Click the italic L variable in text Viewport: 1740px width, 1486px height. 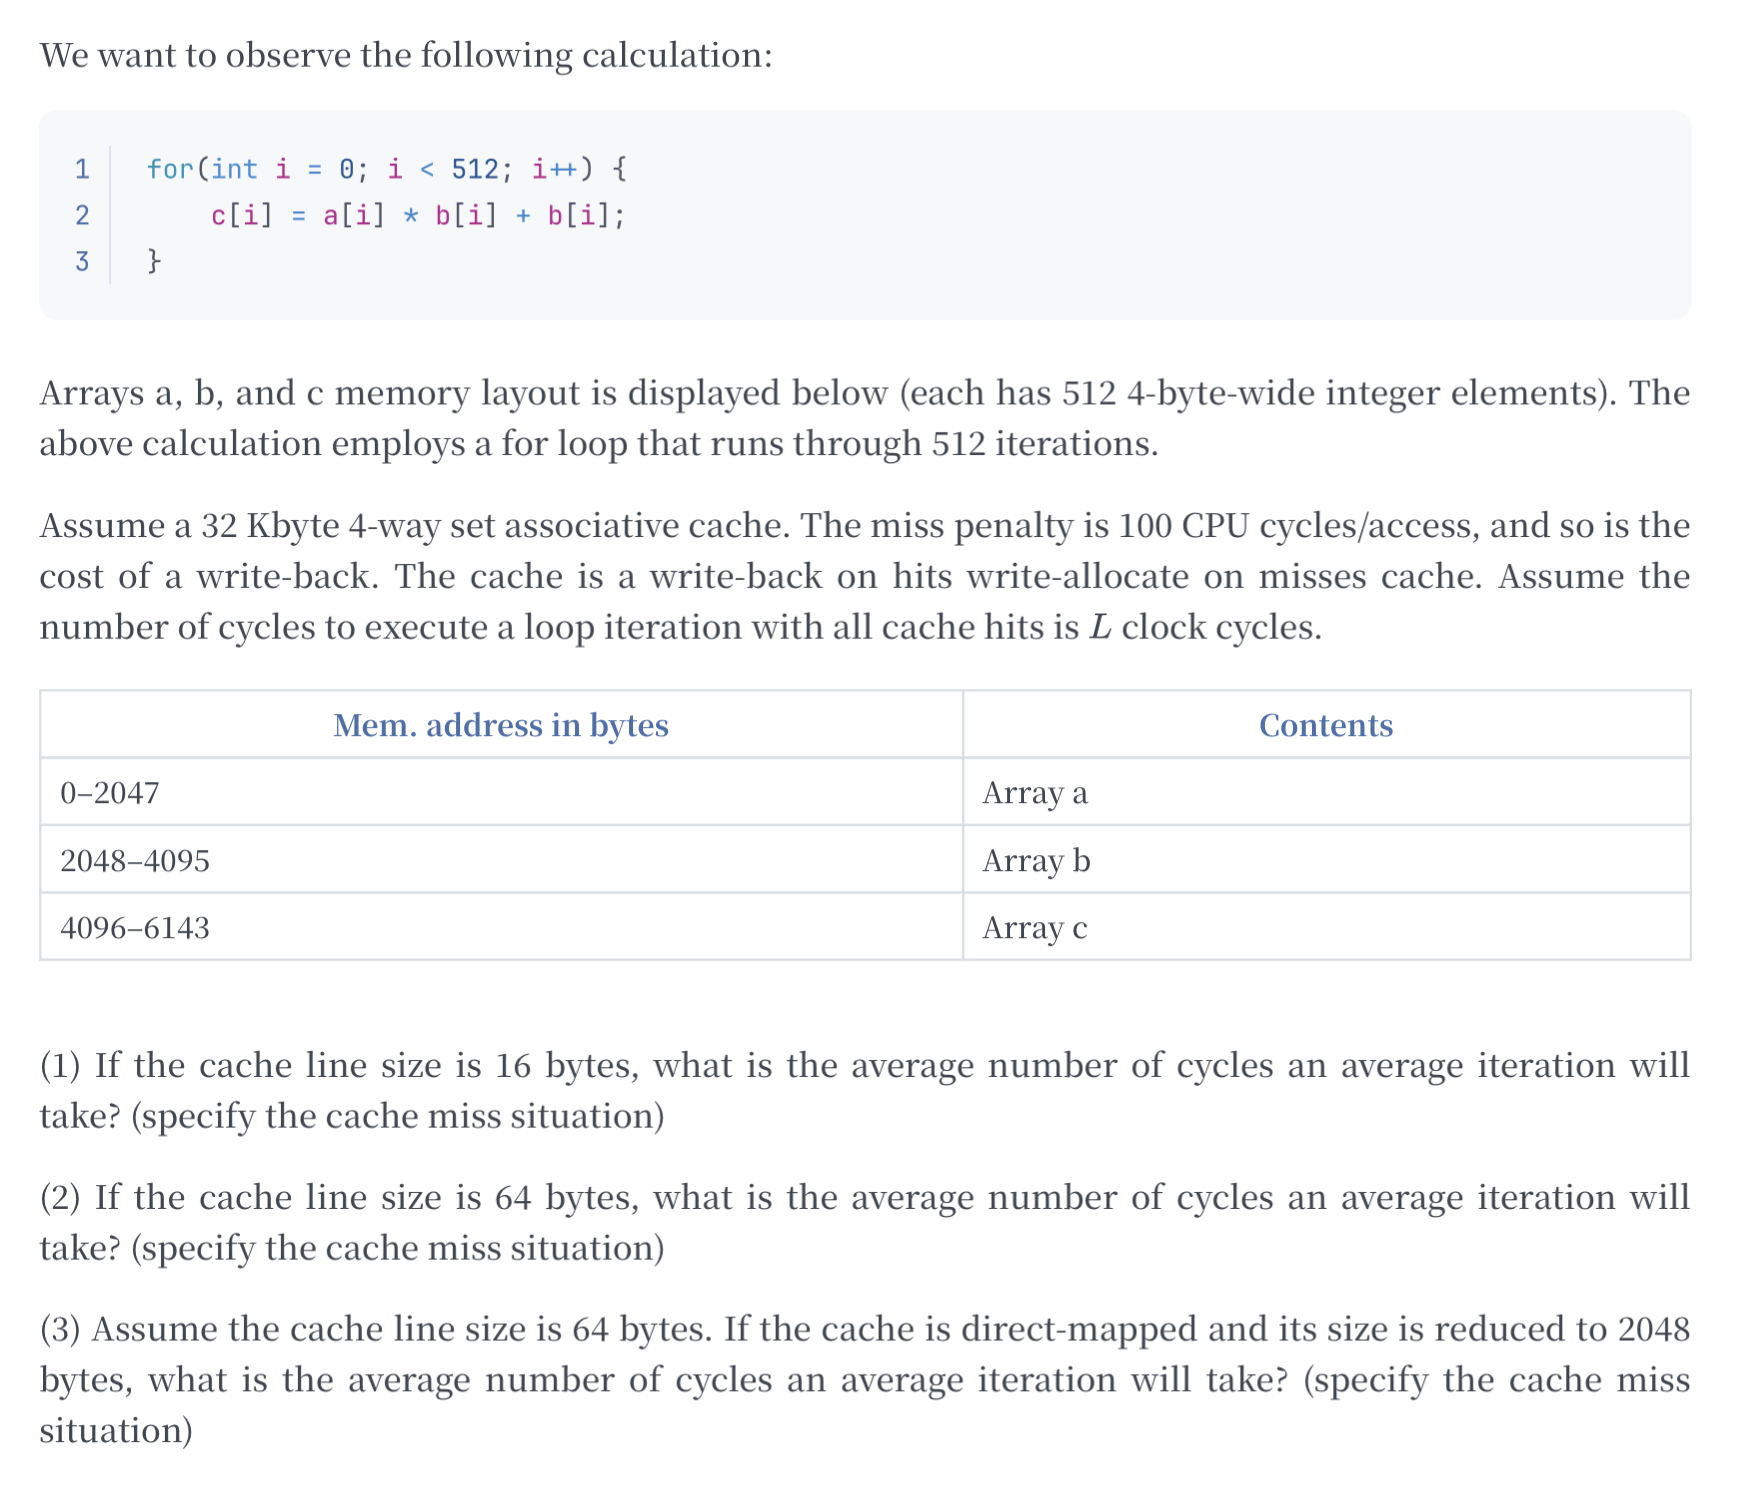[x=1100, y=628]
